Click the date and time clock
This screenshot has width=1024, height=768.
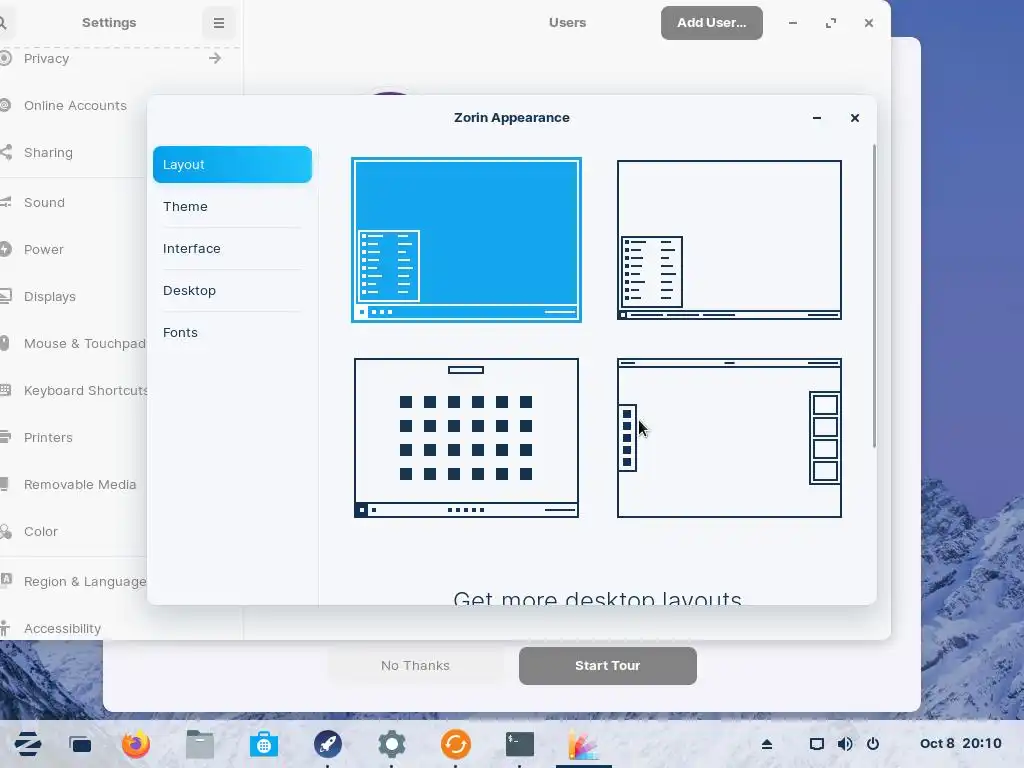click(960, 744)
